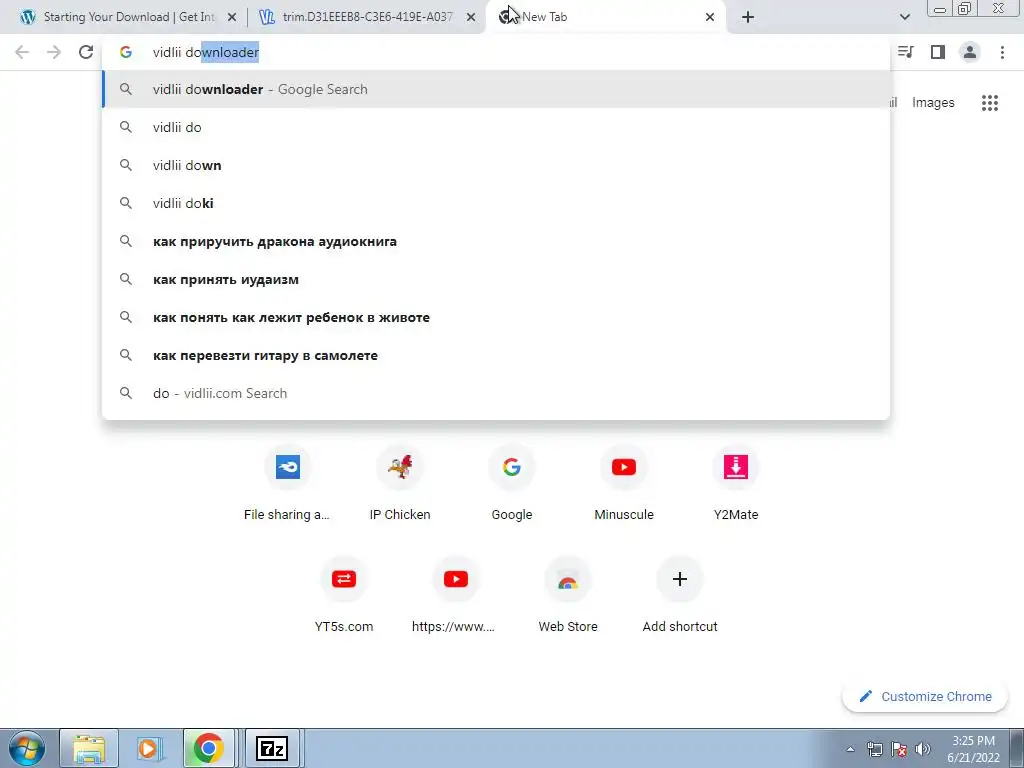Open the Web Store shortcut

(x=568, y=596)
